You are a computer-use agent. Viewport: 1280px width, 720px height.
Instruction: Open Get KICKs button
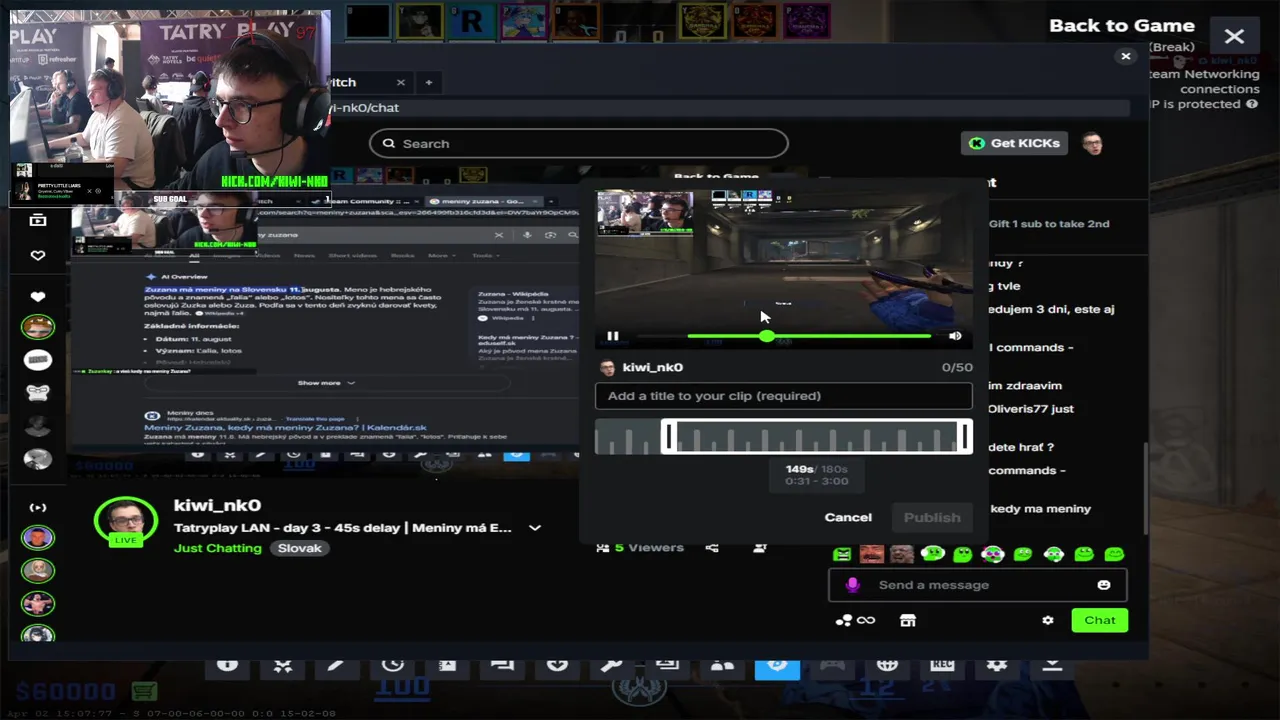pos(1014,143)
